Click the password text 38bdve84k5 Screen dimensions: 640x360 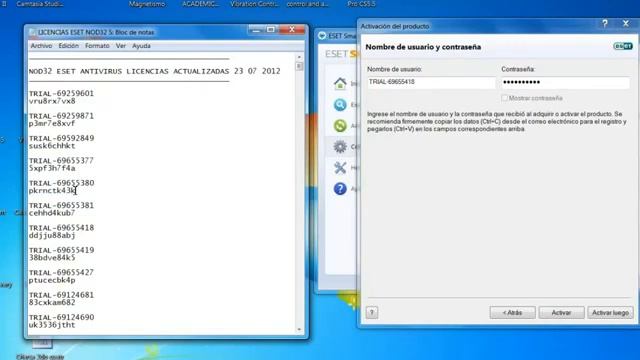pyautogui.click(x=52, y=258)
